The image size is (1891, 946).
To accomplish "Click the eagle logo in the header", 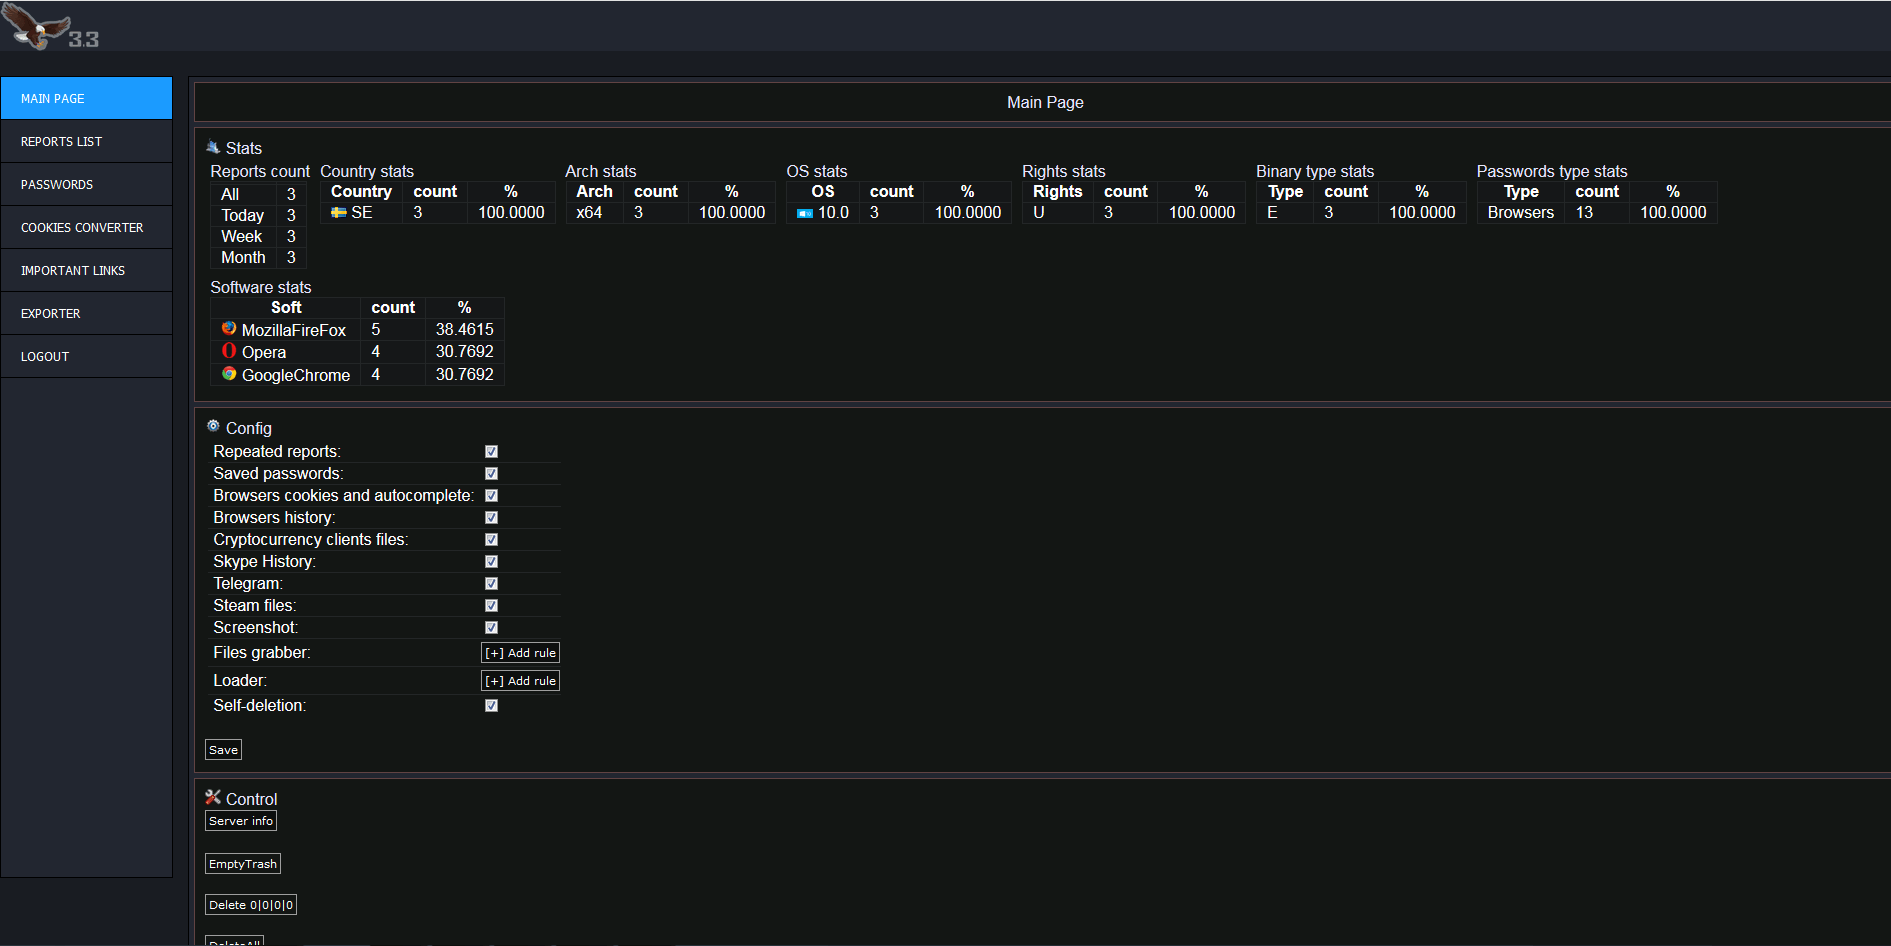I will click(x=37, y=26).
